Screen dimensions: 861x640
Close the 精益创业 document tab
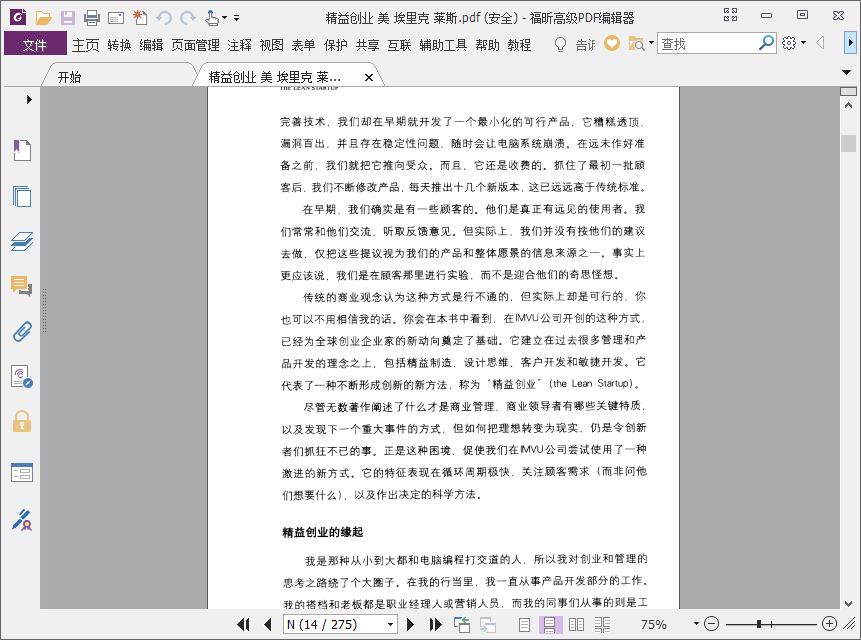pos(369,77)
